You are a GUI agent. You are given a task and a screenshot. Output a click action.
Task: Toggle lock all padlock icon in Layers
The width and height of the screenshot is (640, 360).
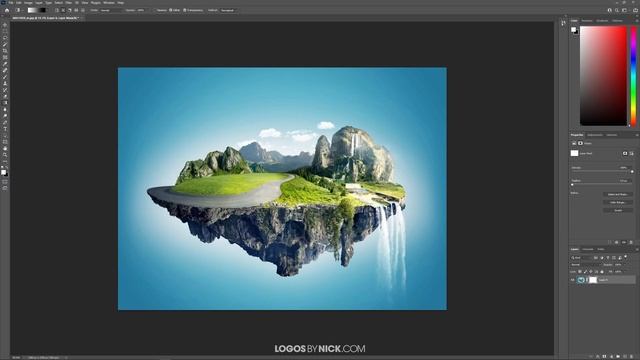[x=602, y=271]
